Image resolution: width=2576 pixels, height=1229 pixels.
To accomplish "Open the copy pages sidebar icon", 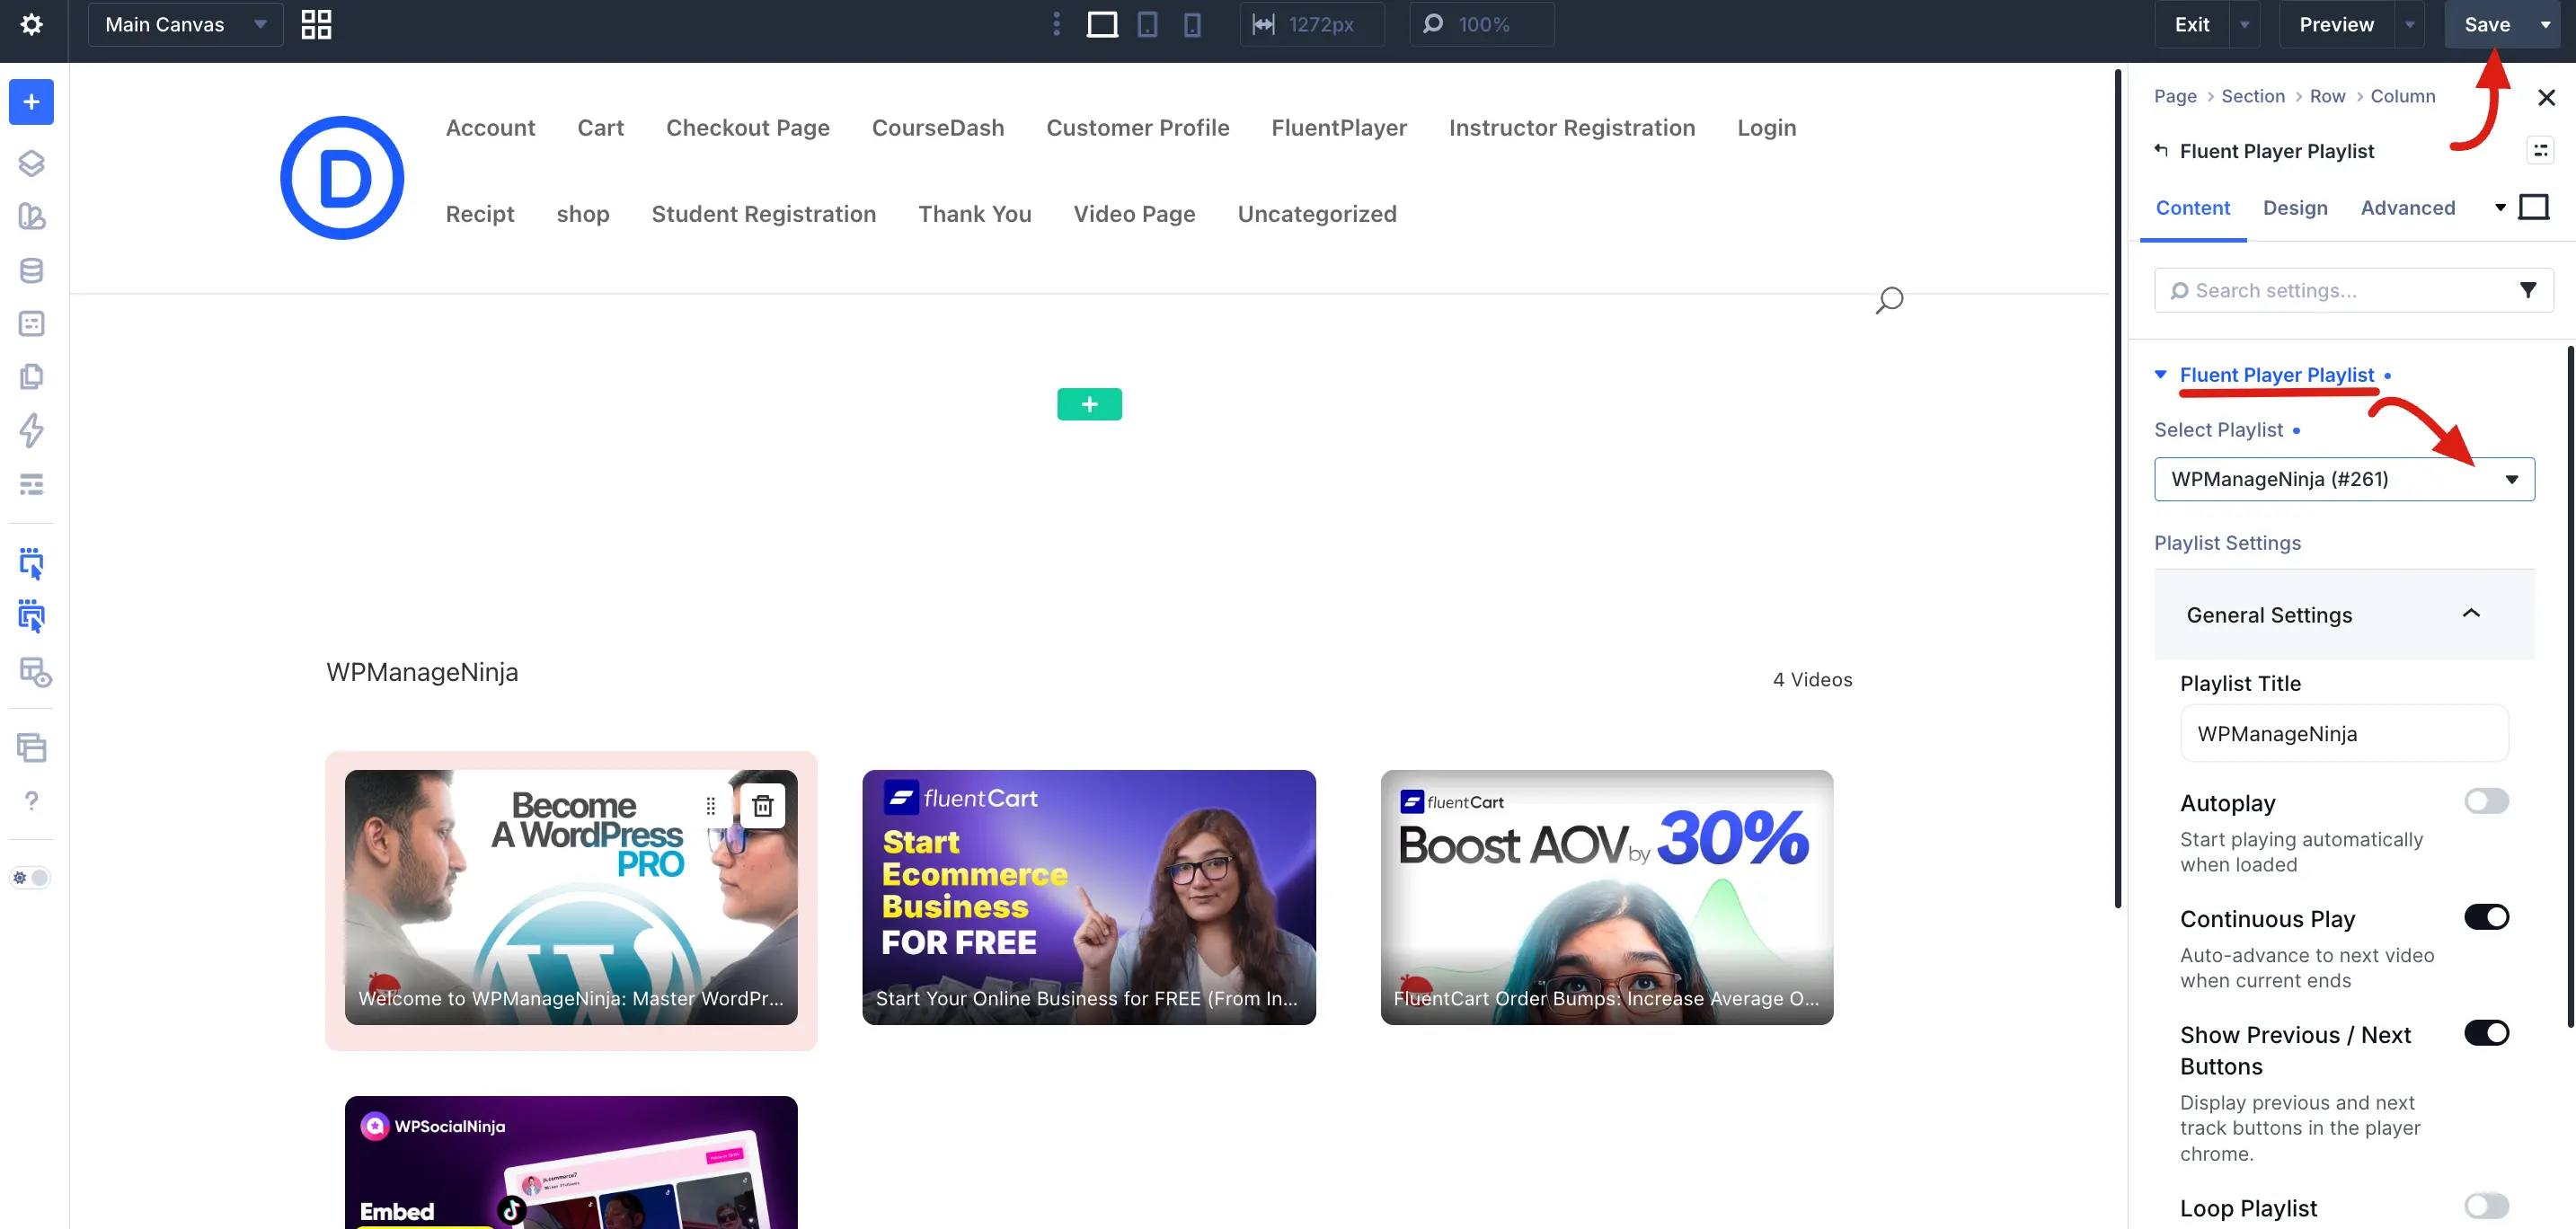I will click(x=31, y=377).
